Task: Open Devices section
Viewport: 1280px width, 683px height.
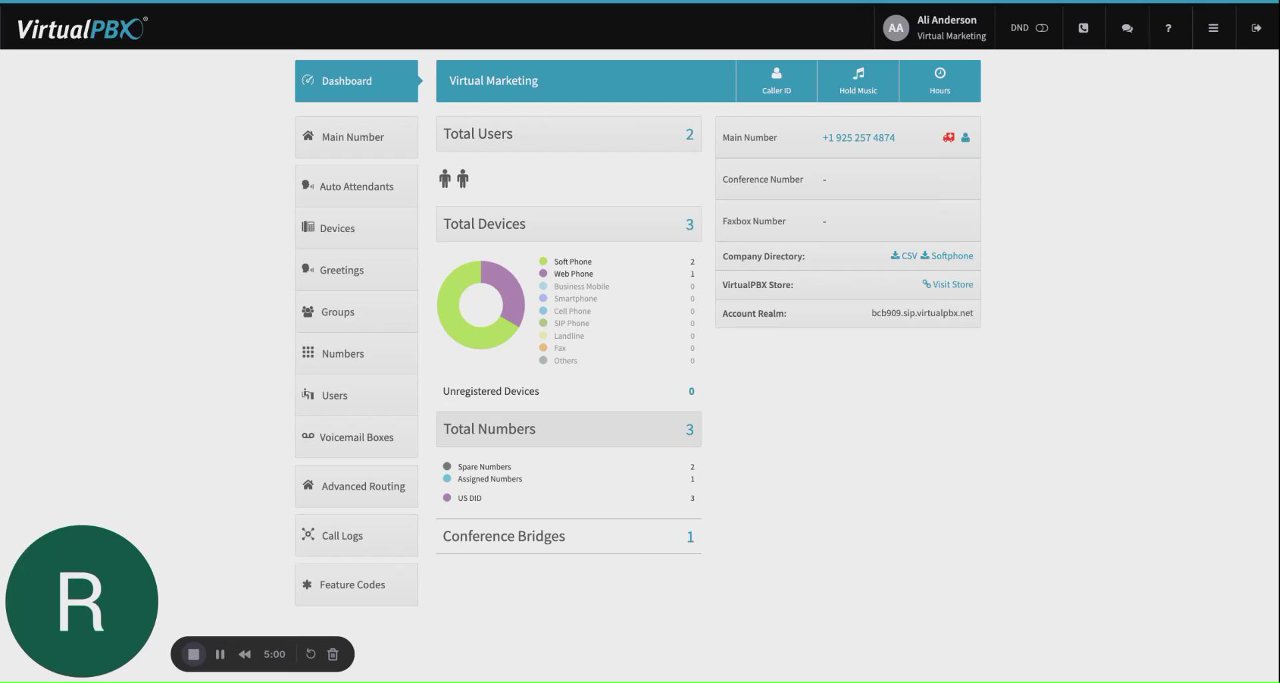Action: 356,228
